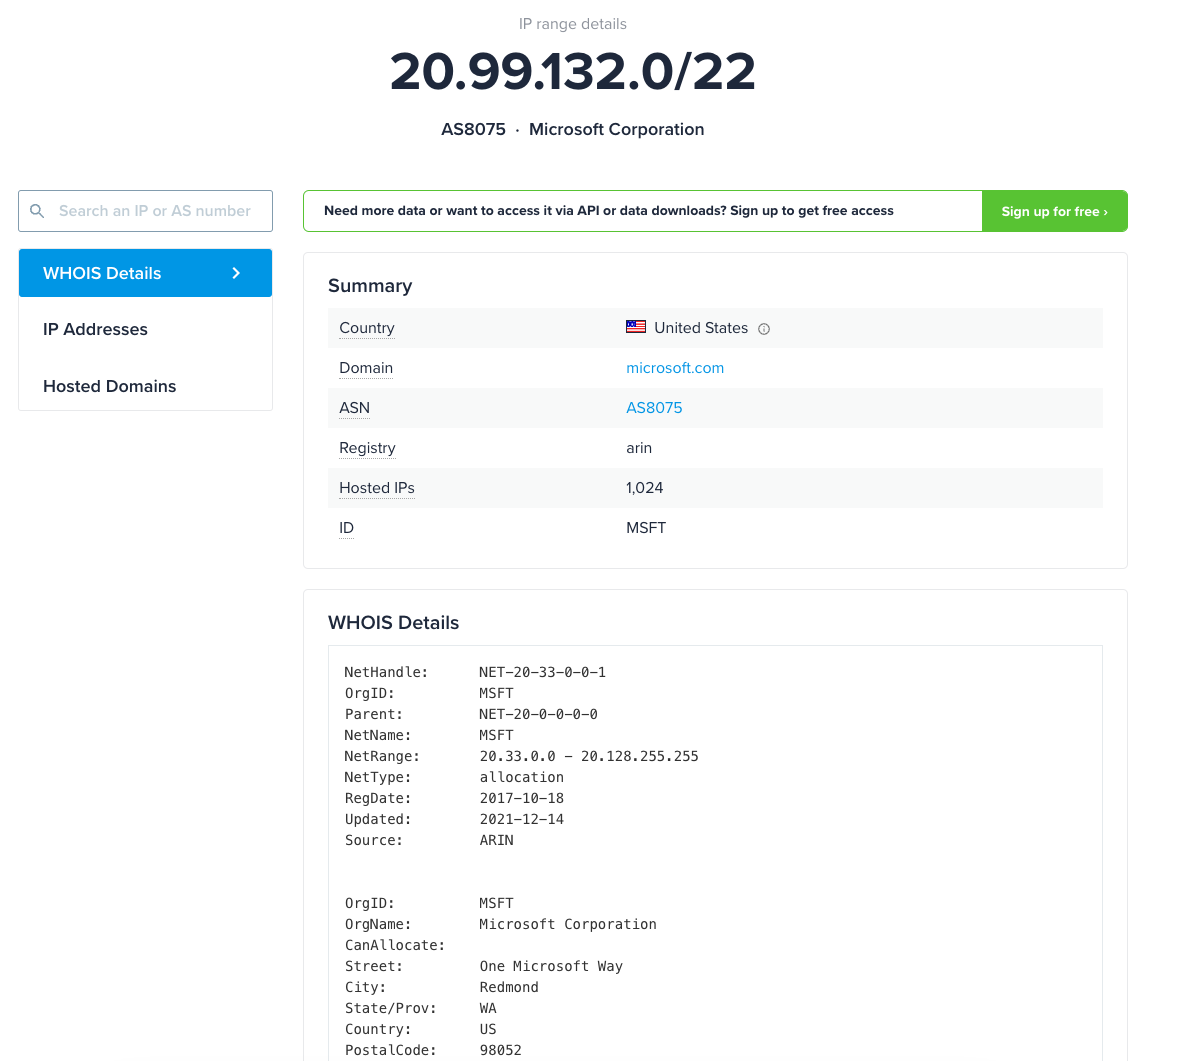Click the ID label in Summary

click(x=346, y=528)
